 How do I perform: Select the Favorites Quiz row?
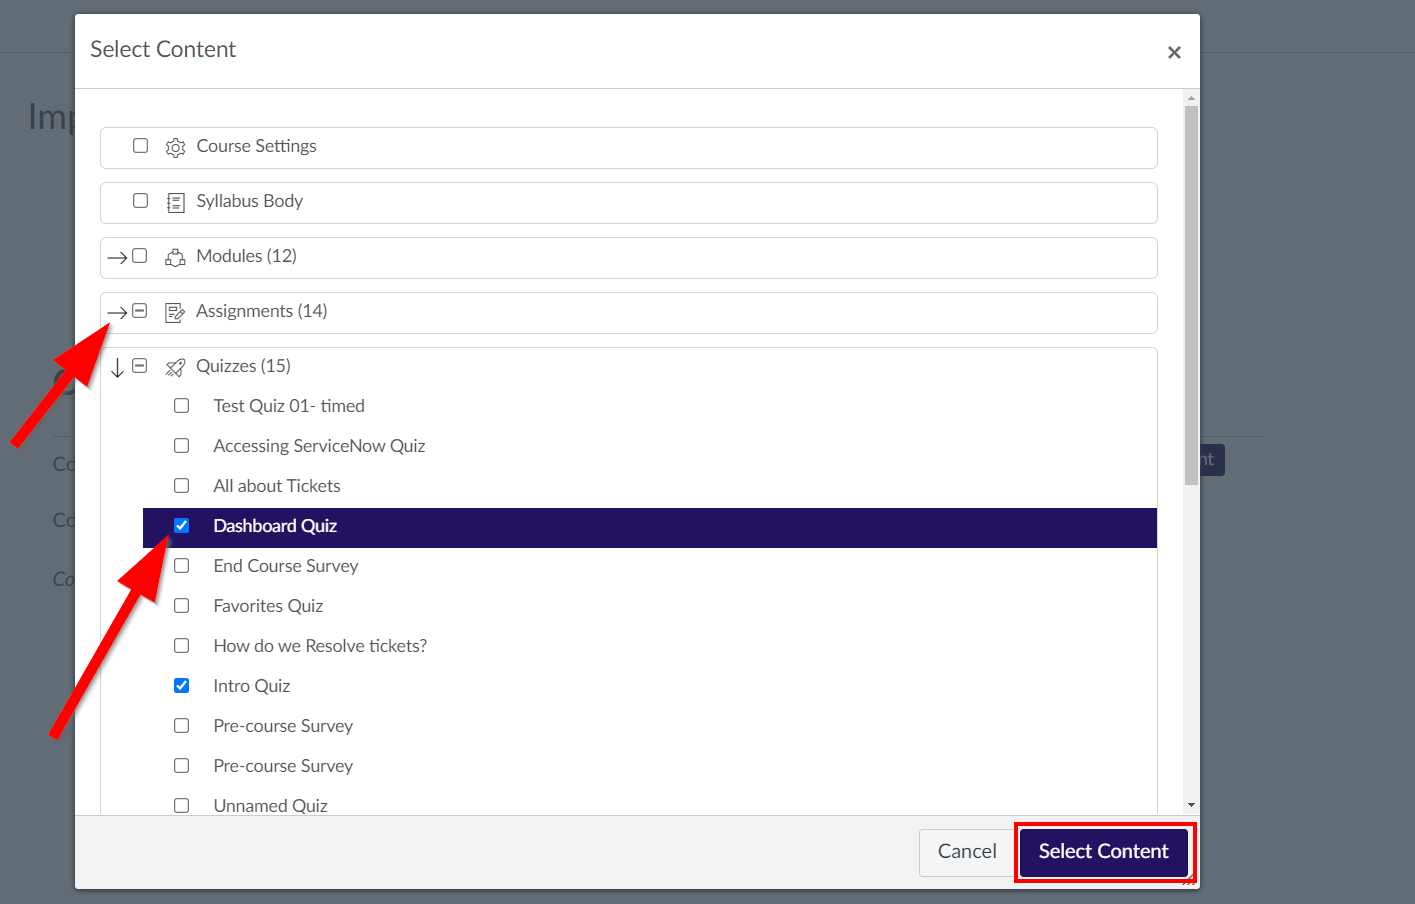650,606
